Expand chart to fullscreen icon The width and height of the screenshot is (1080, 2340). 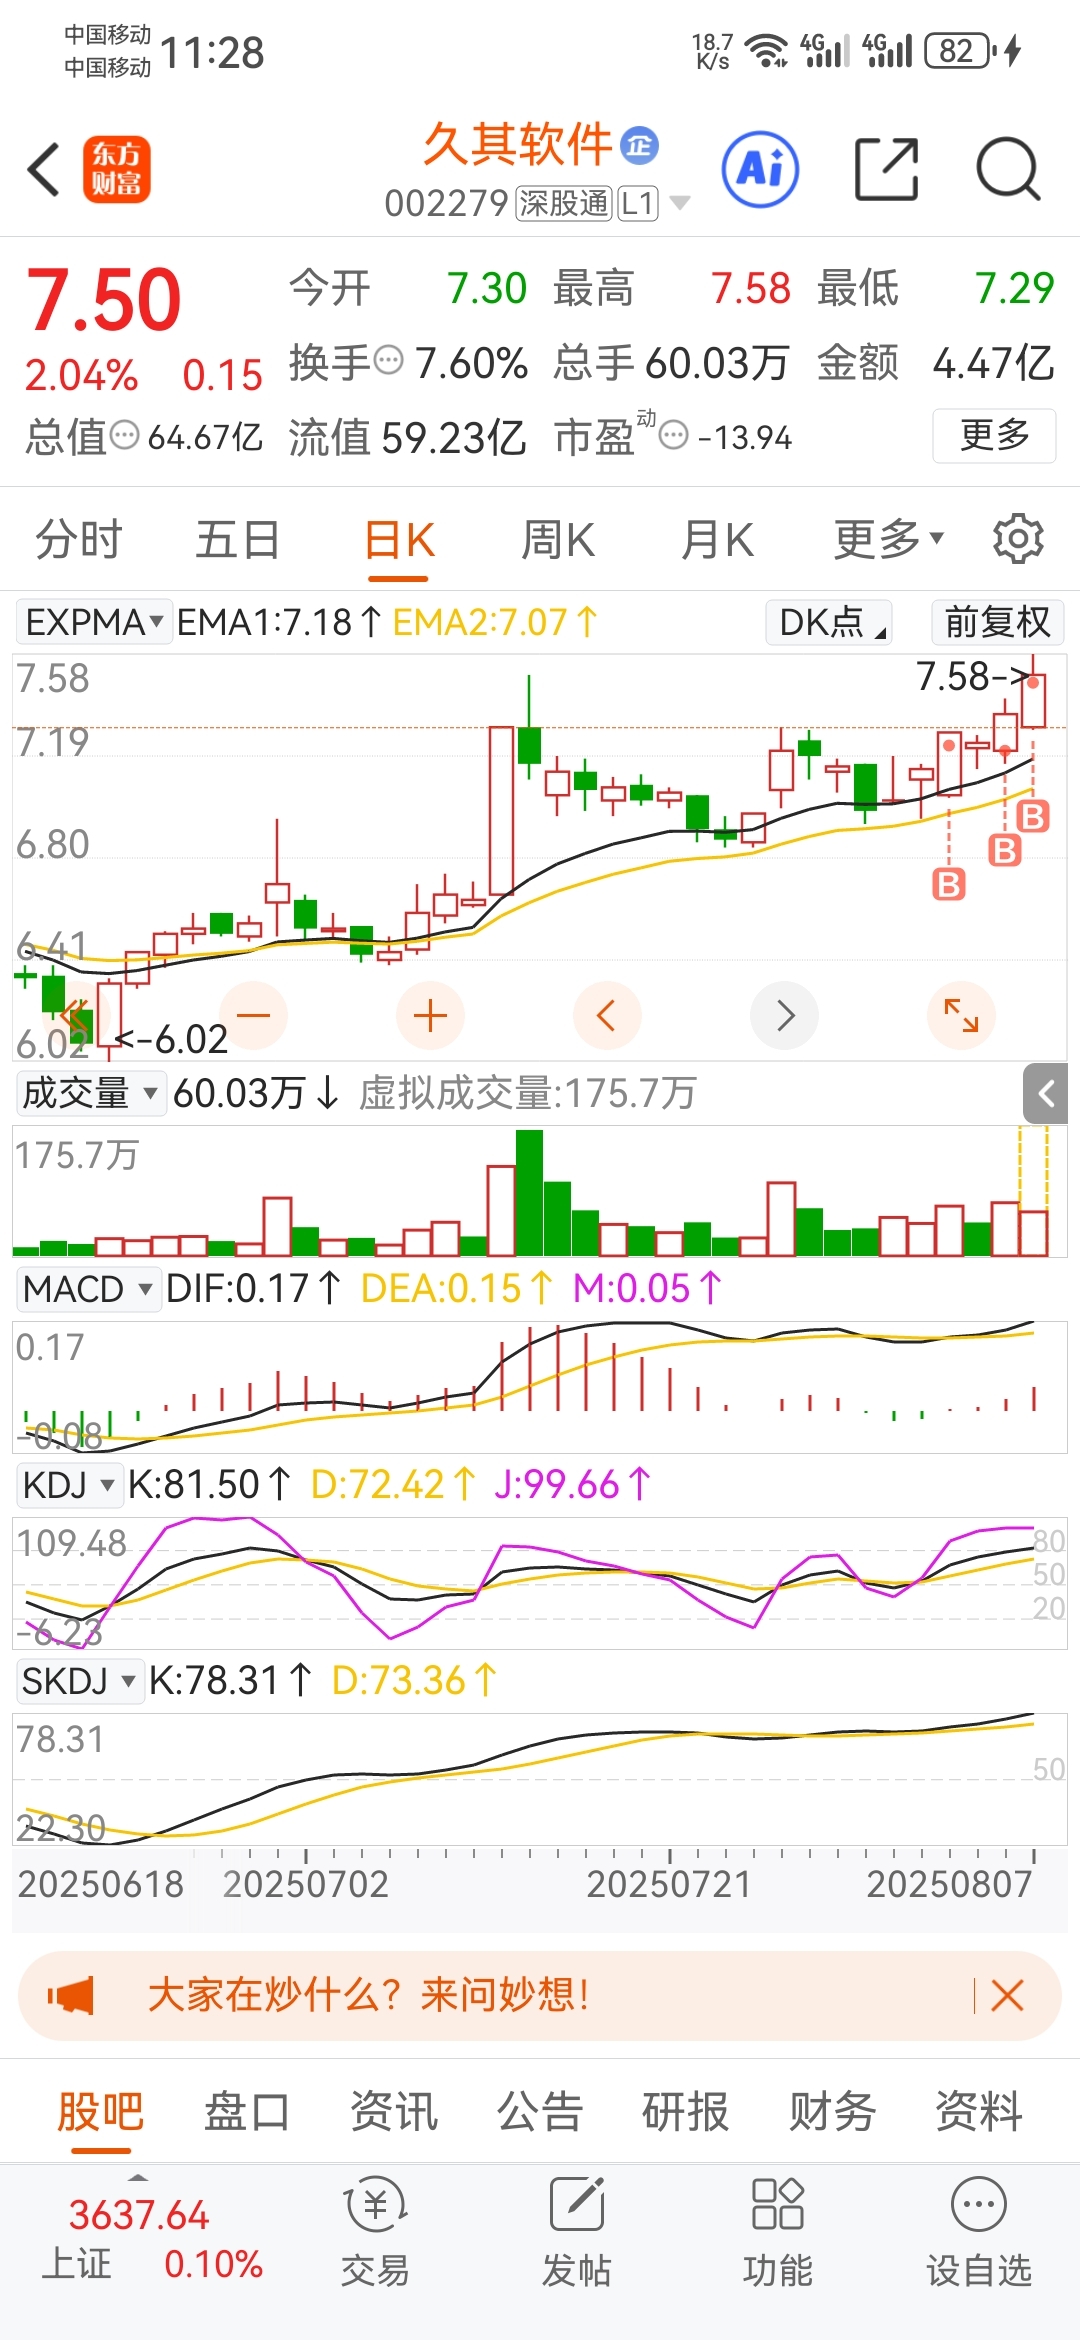coord(962,1016)
